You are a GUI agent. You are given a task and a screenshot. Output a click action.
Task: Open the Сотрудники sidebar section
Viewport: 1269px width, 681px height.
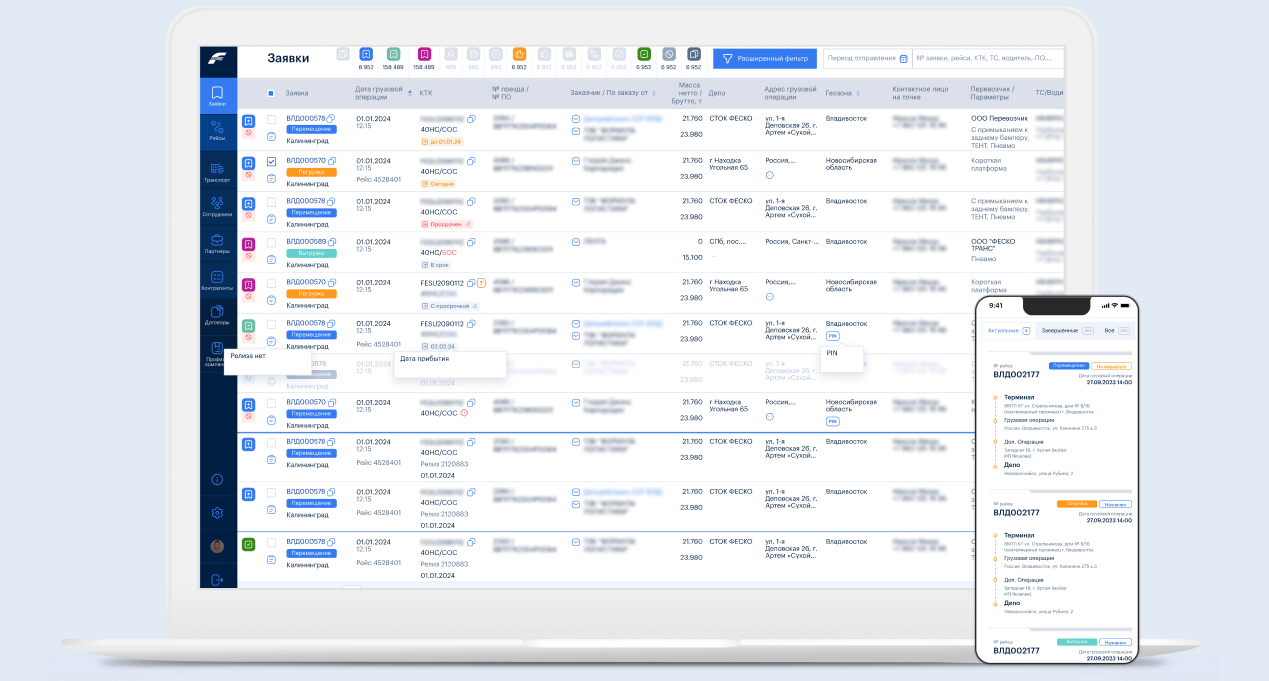tap(218, 207)
